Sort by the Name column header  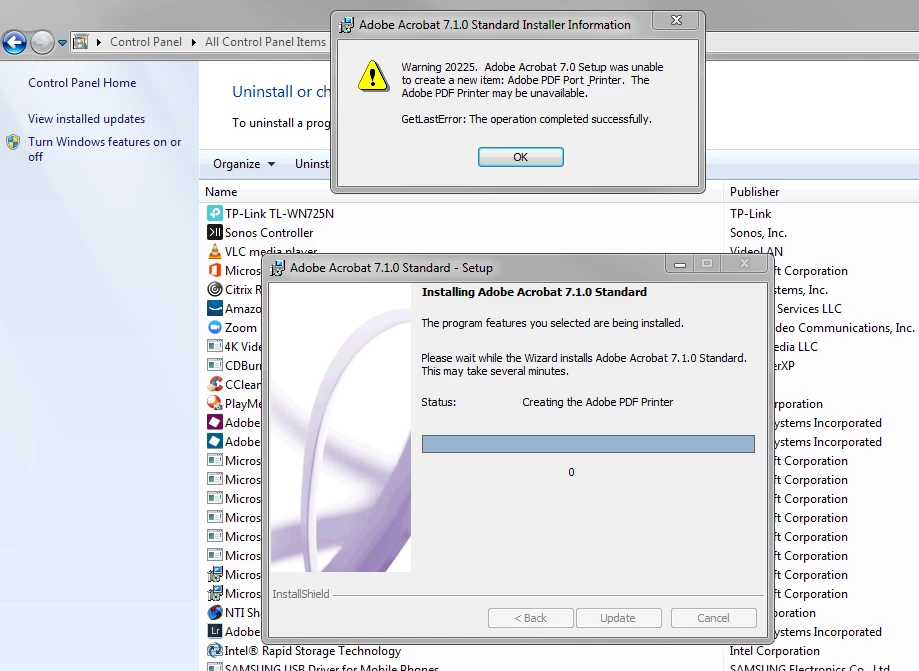pos(221,192)
